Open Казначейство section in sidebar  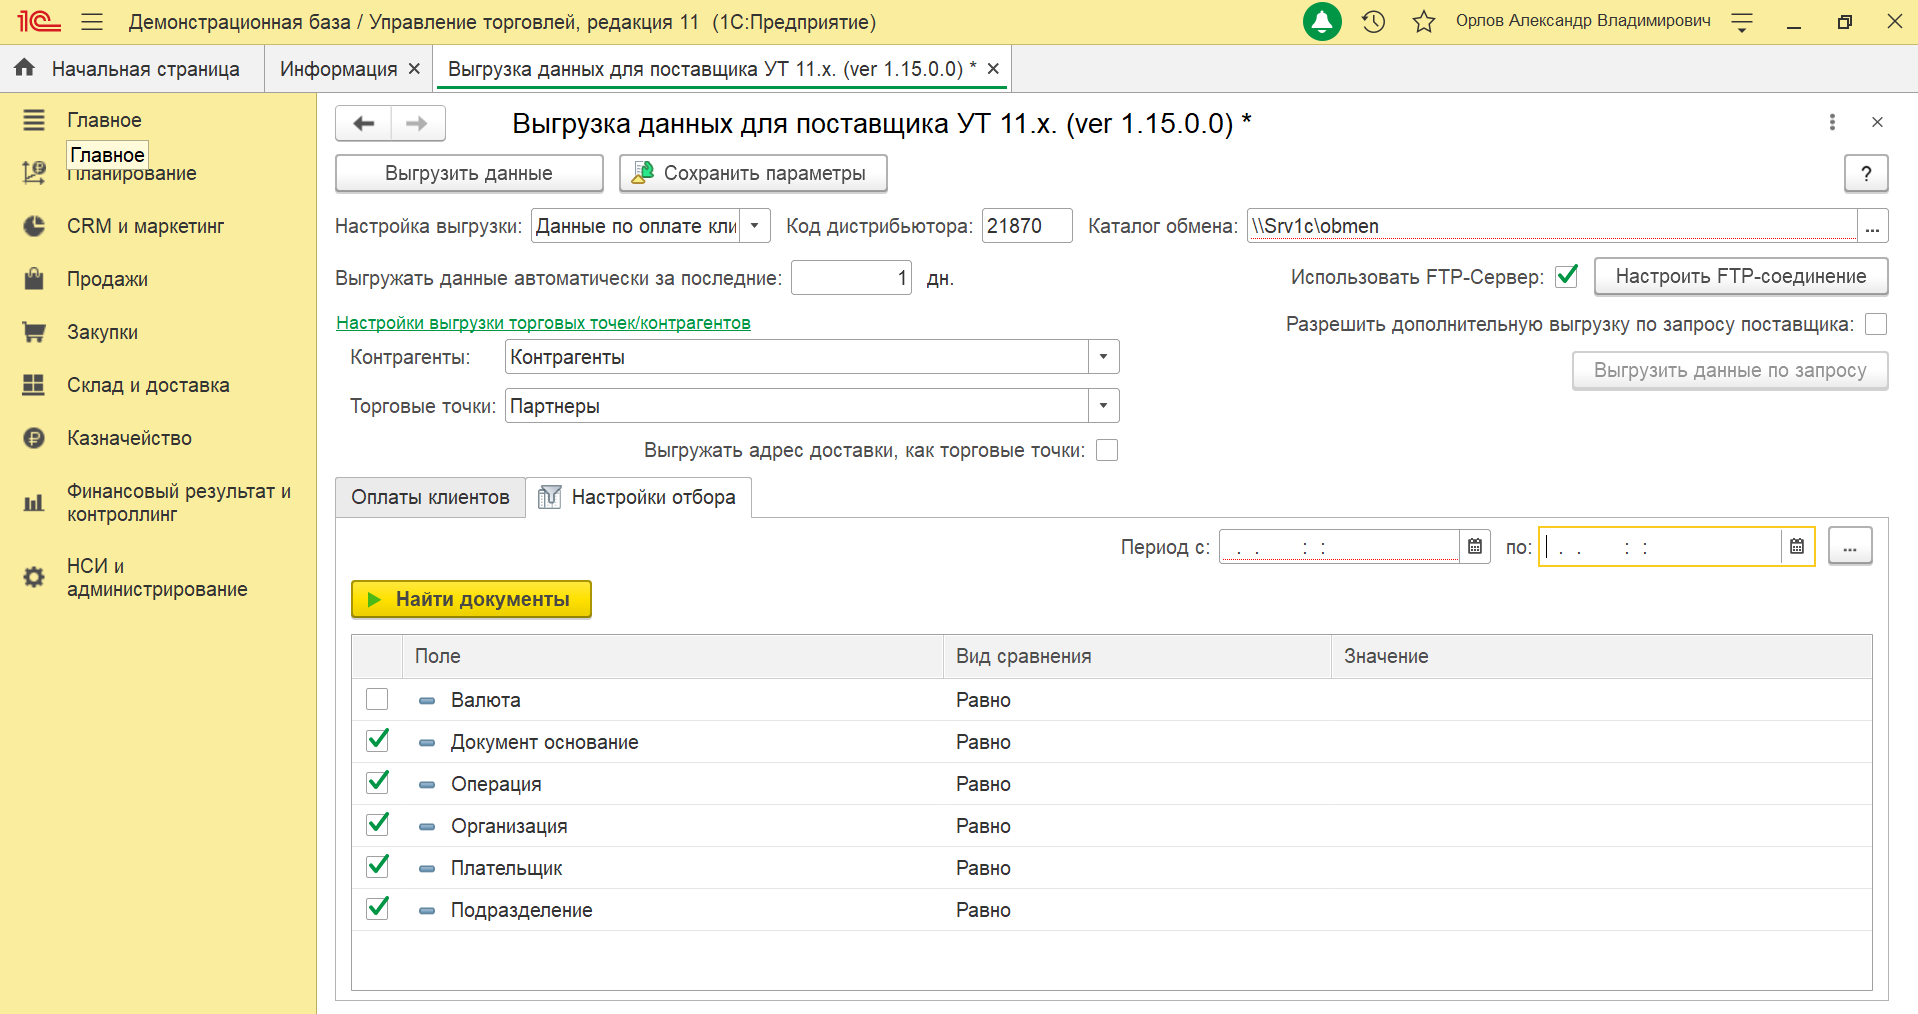tap(129, 438)
